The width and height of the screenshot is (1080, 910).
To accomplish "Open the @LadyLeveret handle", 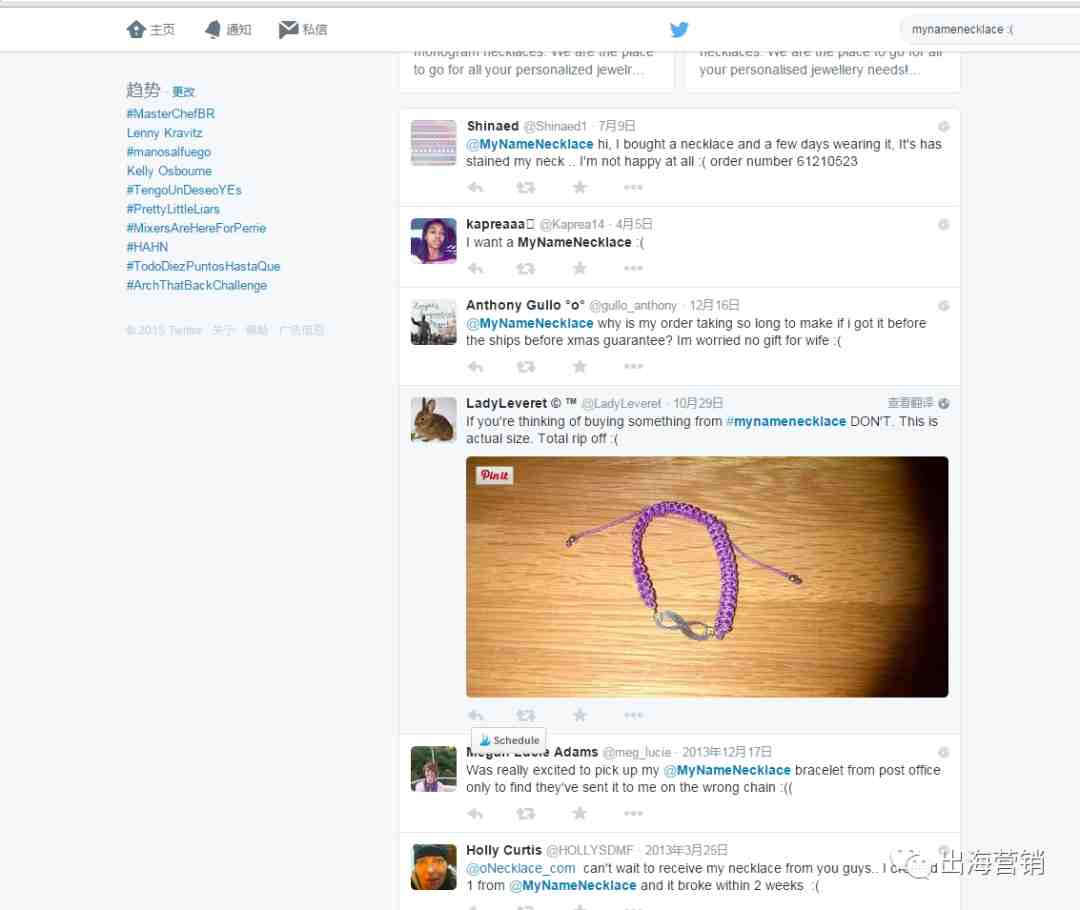I will pyautogui.click(x=621, y=404).
